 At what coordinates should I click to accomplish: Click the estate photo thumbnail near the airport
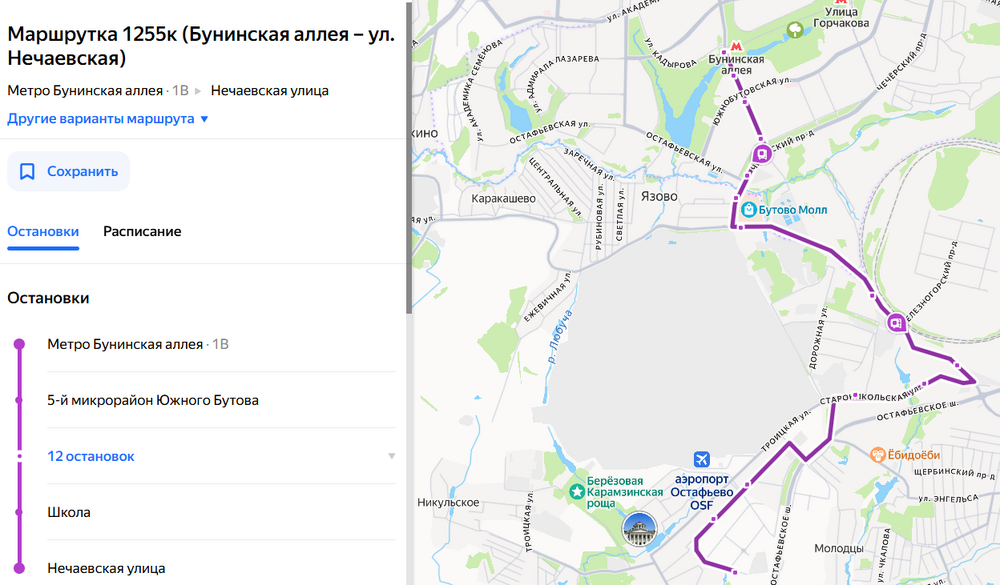(x=640, y=529)
